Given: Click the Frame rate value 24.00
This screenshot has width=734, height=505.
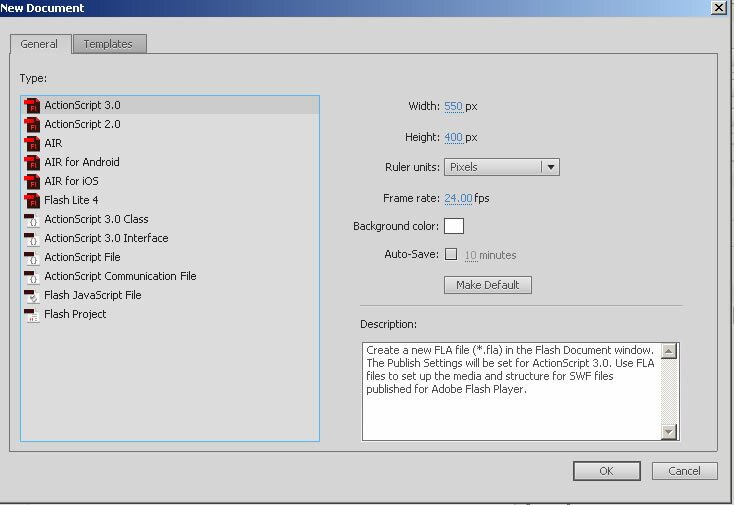Looking at the screenshot, I should pyautogui.click(x=458, y=198).
